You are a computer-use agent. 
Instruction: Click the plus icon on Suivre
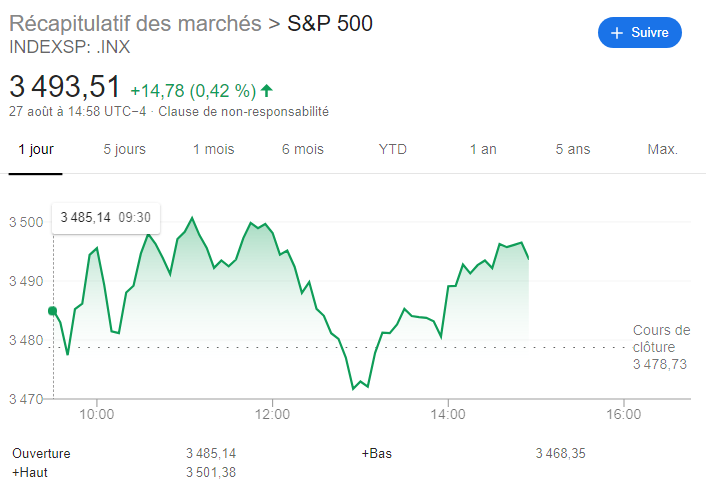[x=617, y=33]
